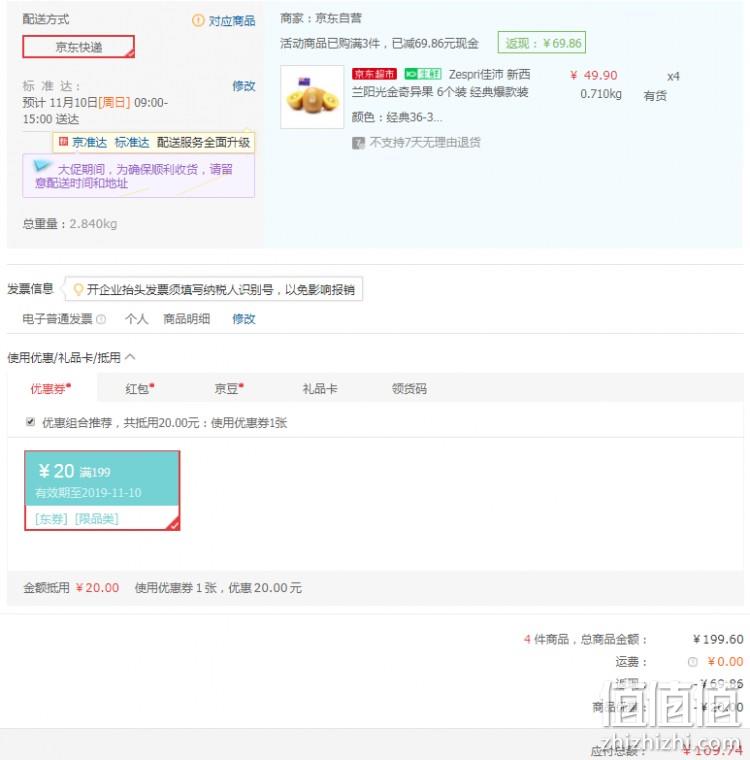Switch to the 京豆 tab

coord(229,388)
